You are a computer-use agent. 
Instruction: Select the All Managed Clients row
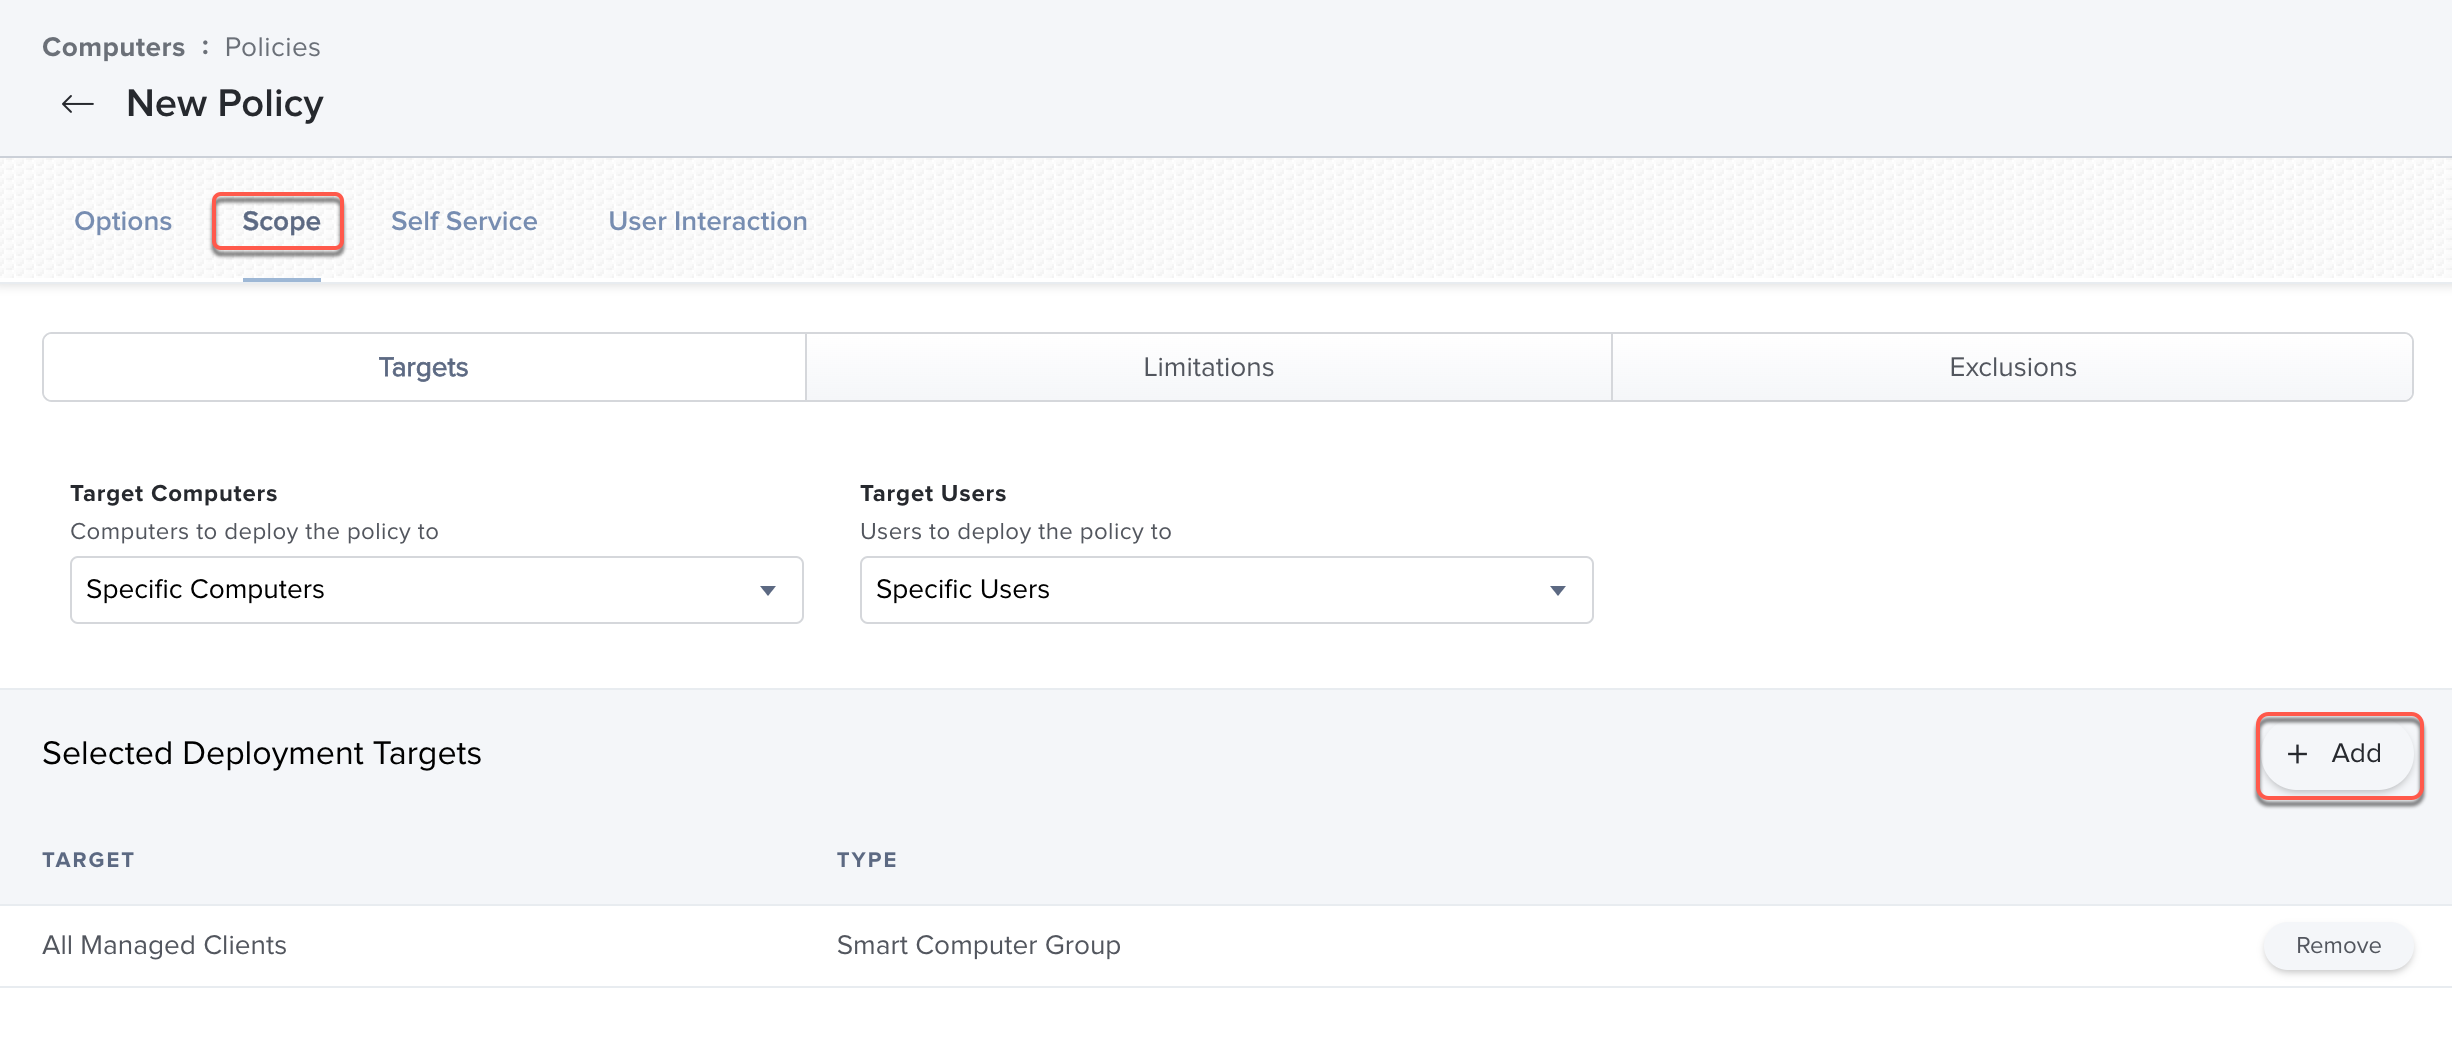(x=164, y=946)
